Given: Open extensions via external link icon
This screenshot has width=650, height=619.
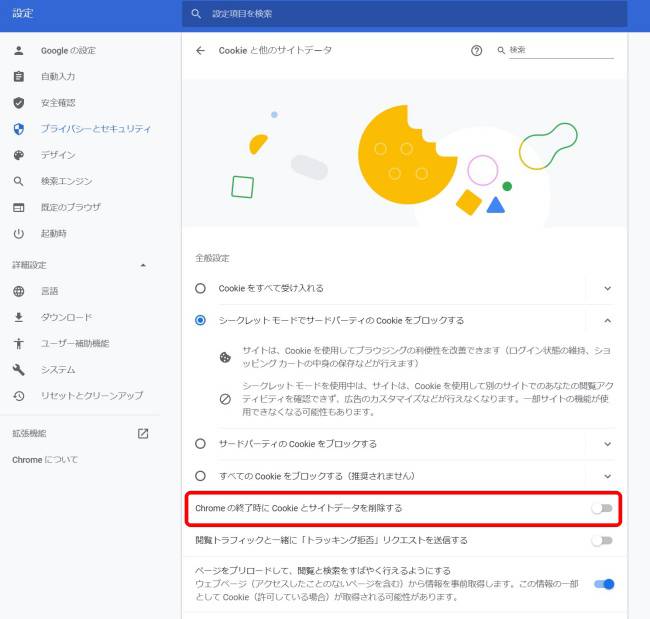Looking at the screenshot, I should tap(143, 434).
